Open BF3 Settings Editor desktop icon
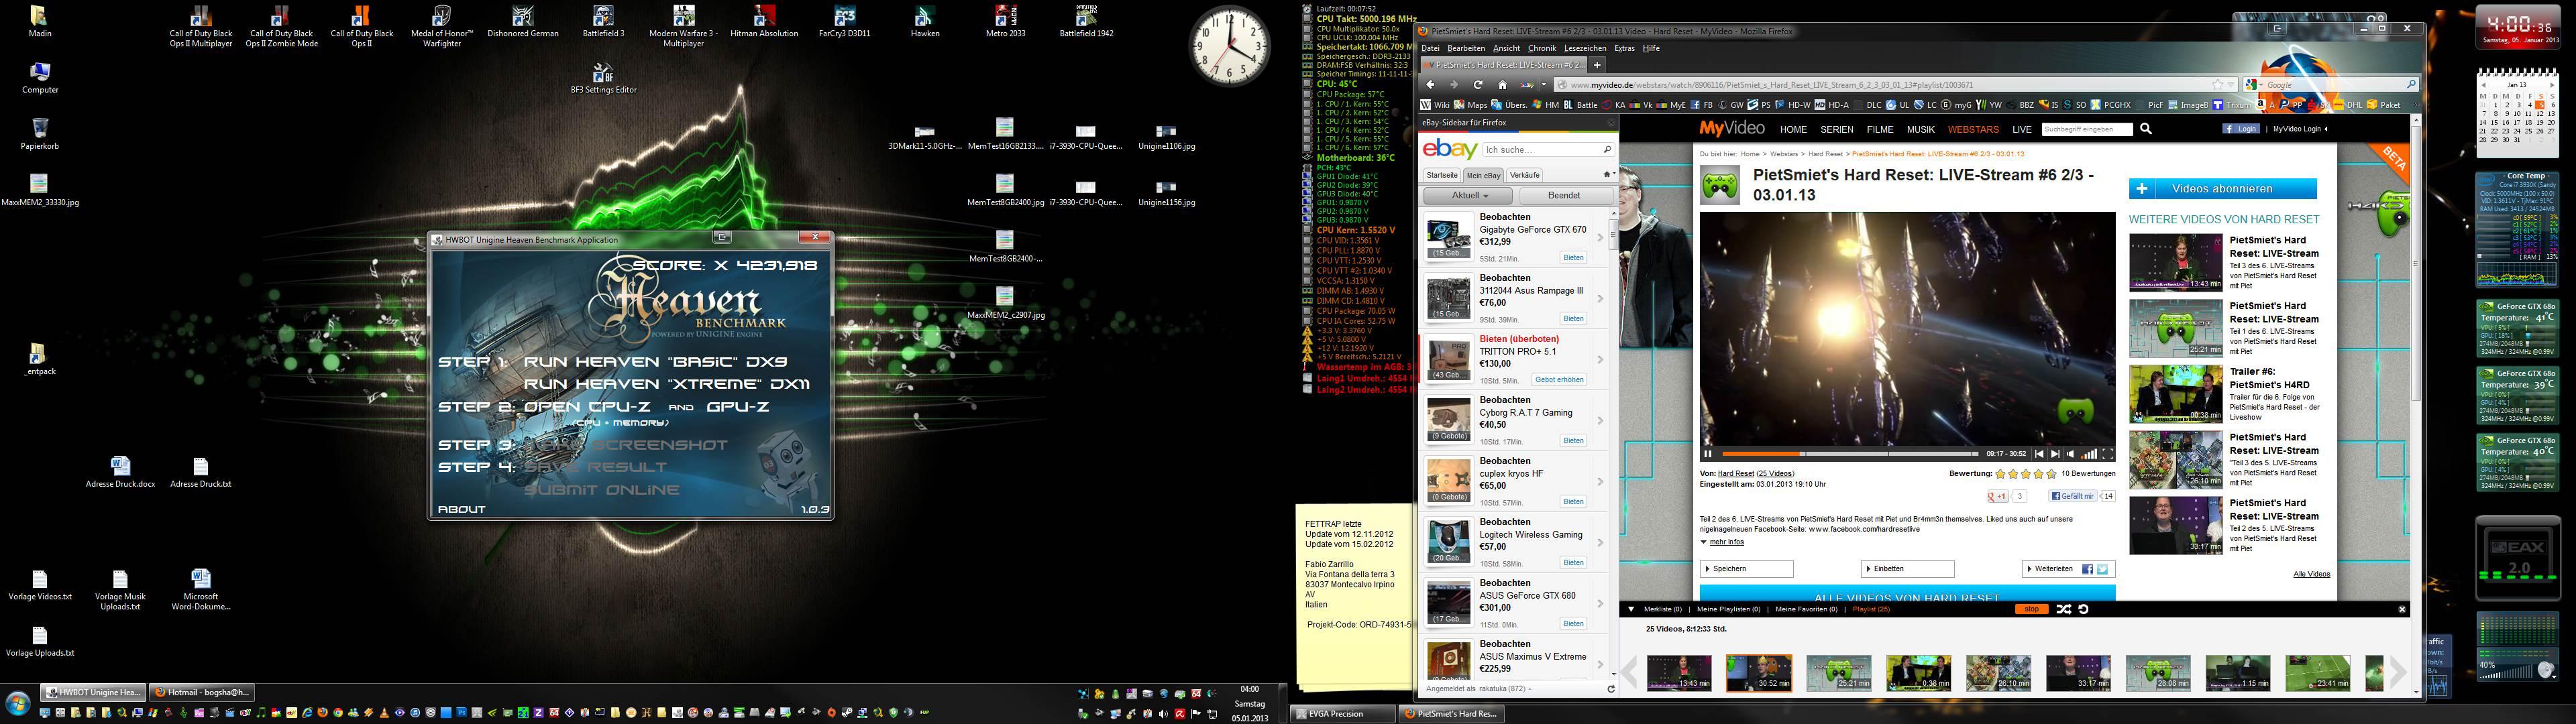 click(603, 78)
